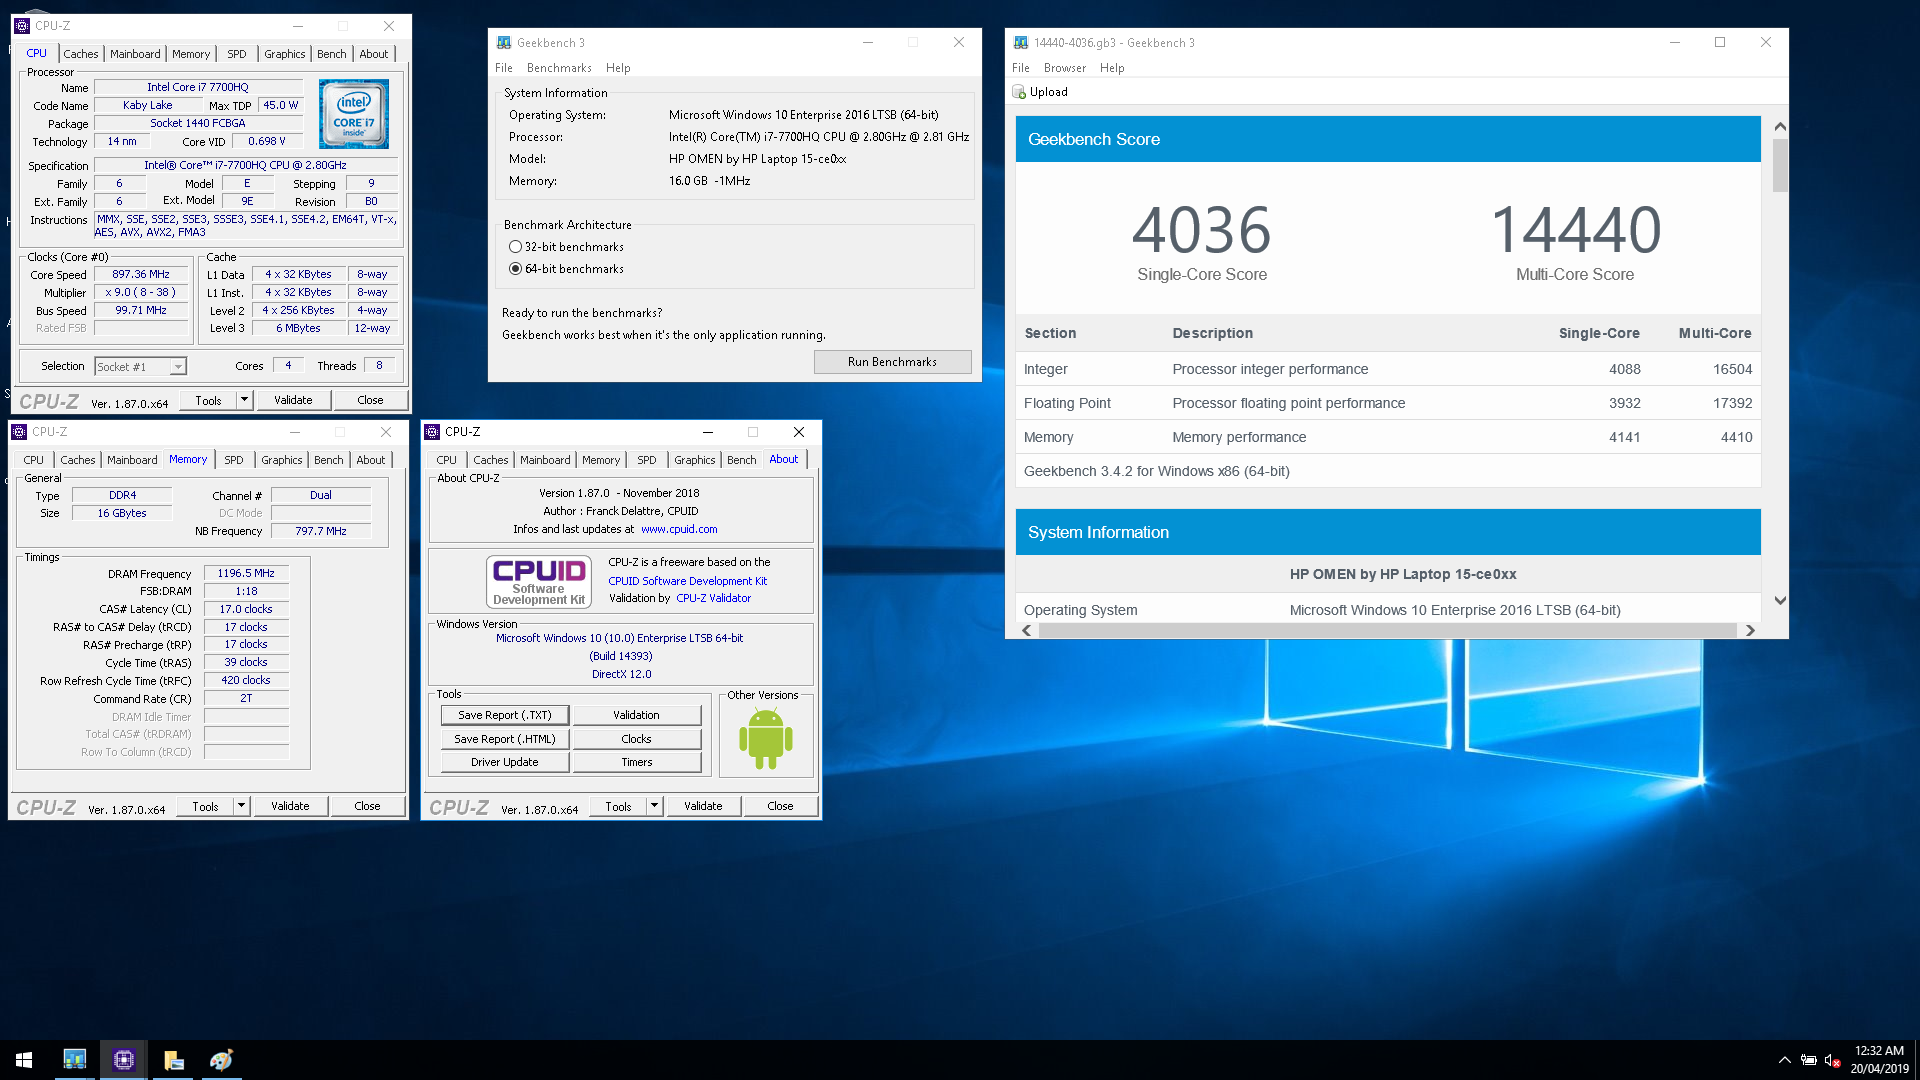The height and width of the screenshot is (1080, 1920).
Task: Open the Windows Start menu
Action: 24,1060
